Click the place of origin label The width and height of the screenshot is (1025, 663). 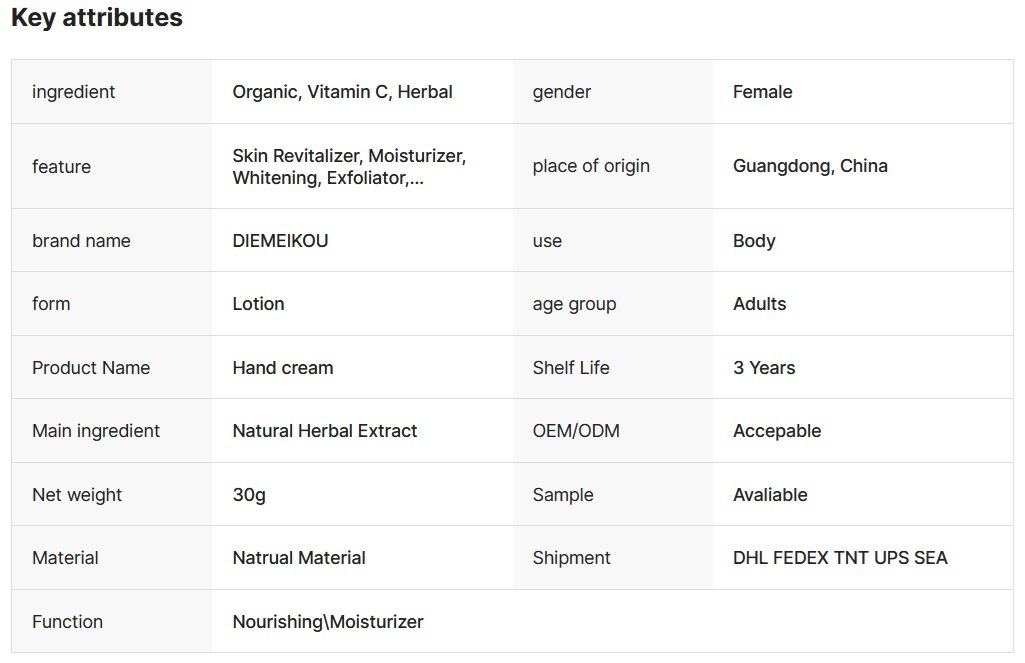click(x=591, y=166)
